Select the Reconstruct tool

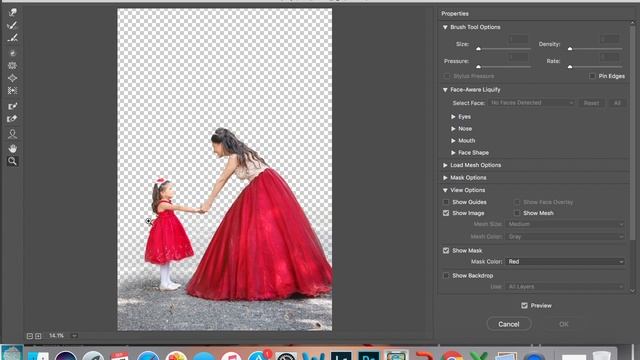coord(12,25)
